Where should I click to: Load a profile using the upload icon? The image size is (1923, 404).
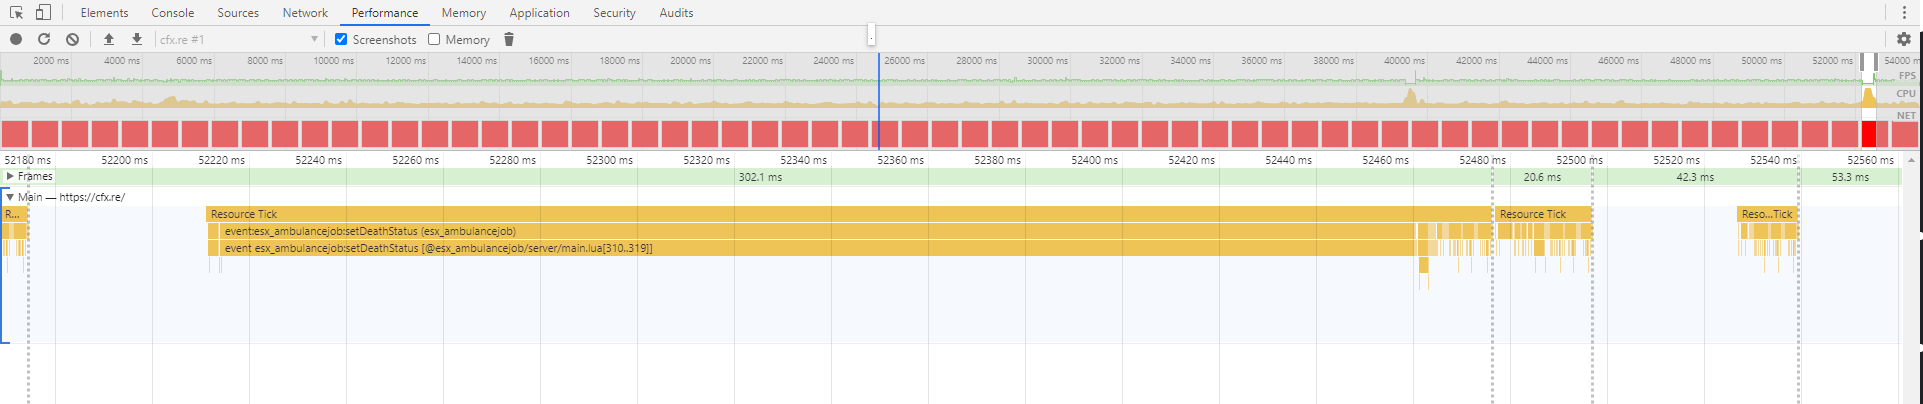click(109, 39)
